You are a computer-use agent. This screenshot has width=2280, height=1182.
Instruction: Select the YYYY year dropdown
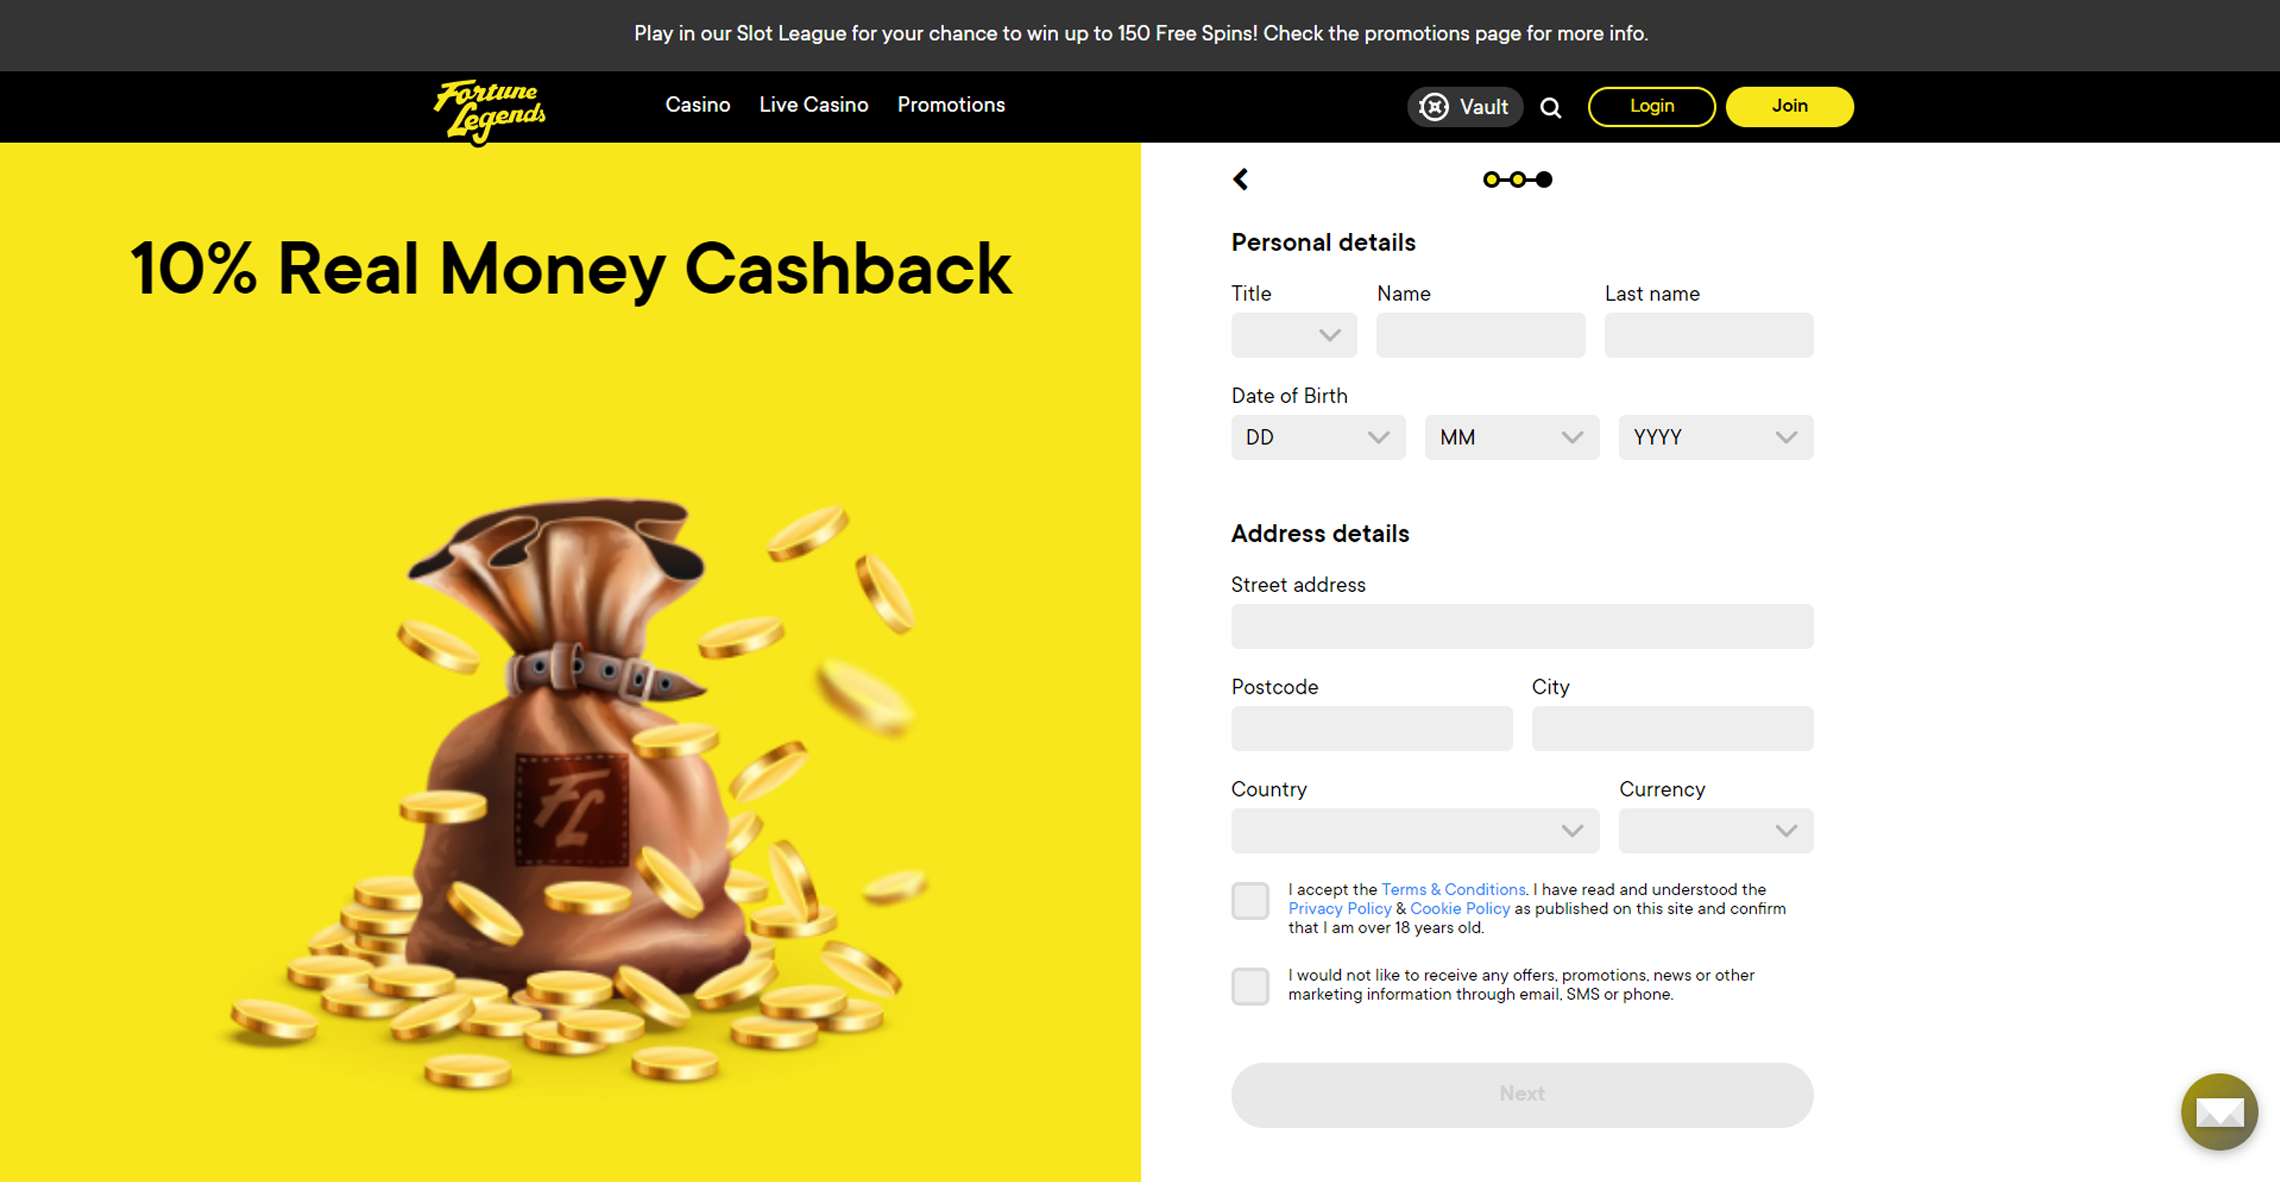pos(1716,437)
